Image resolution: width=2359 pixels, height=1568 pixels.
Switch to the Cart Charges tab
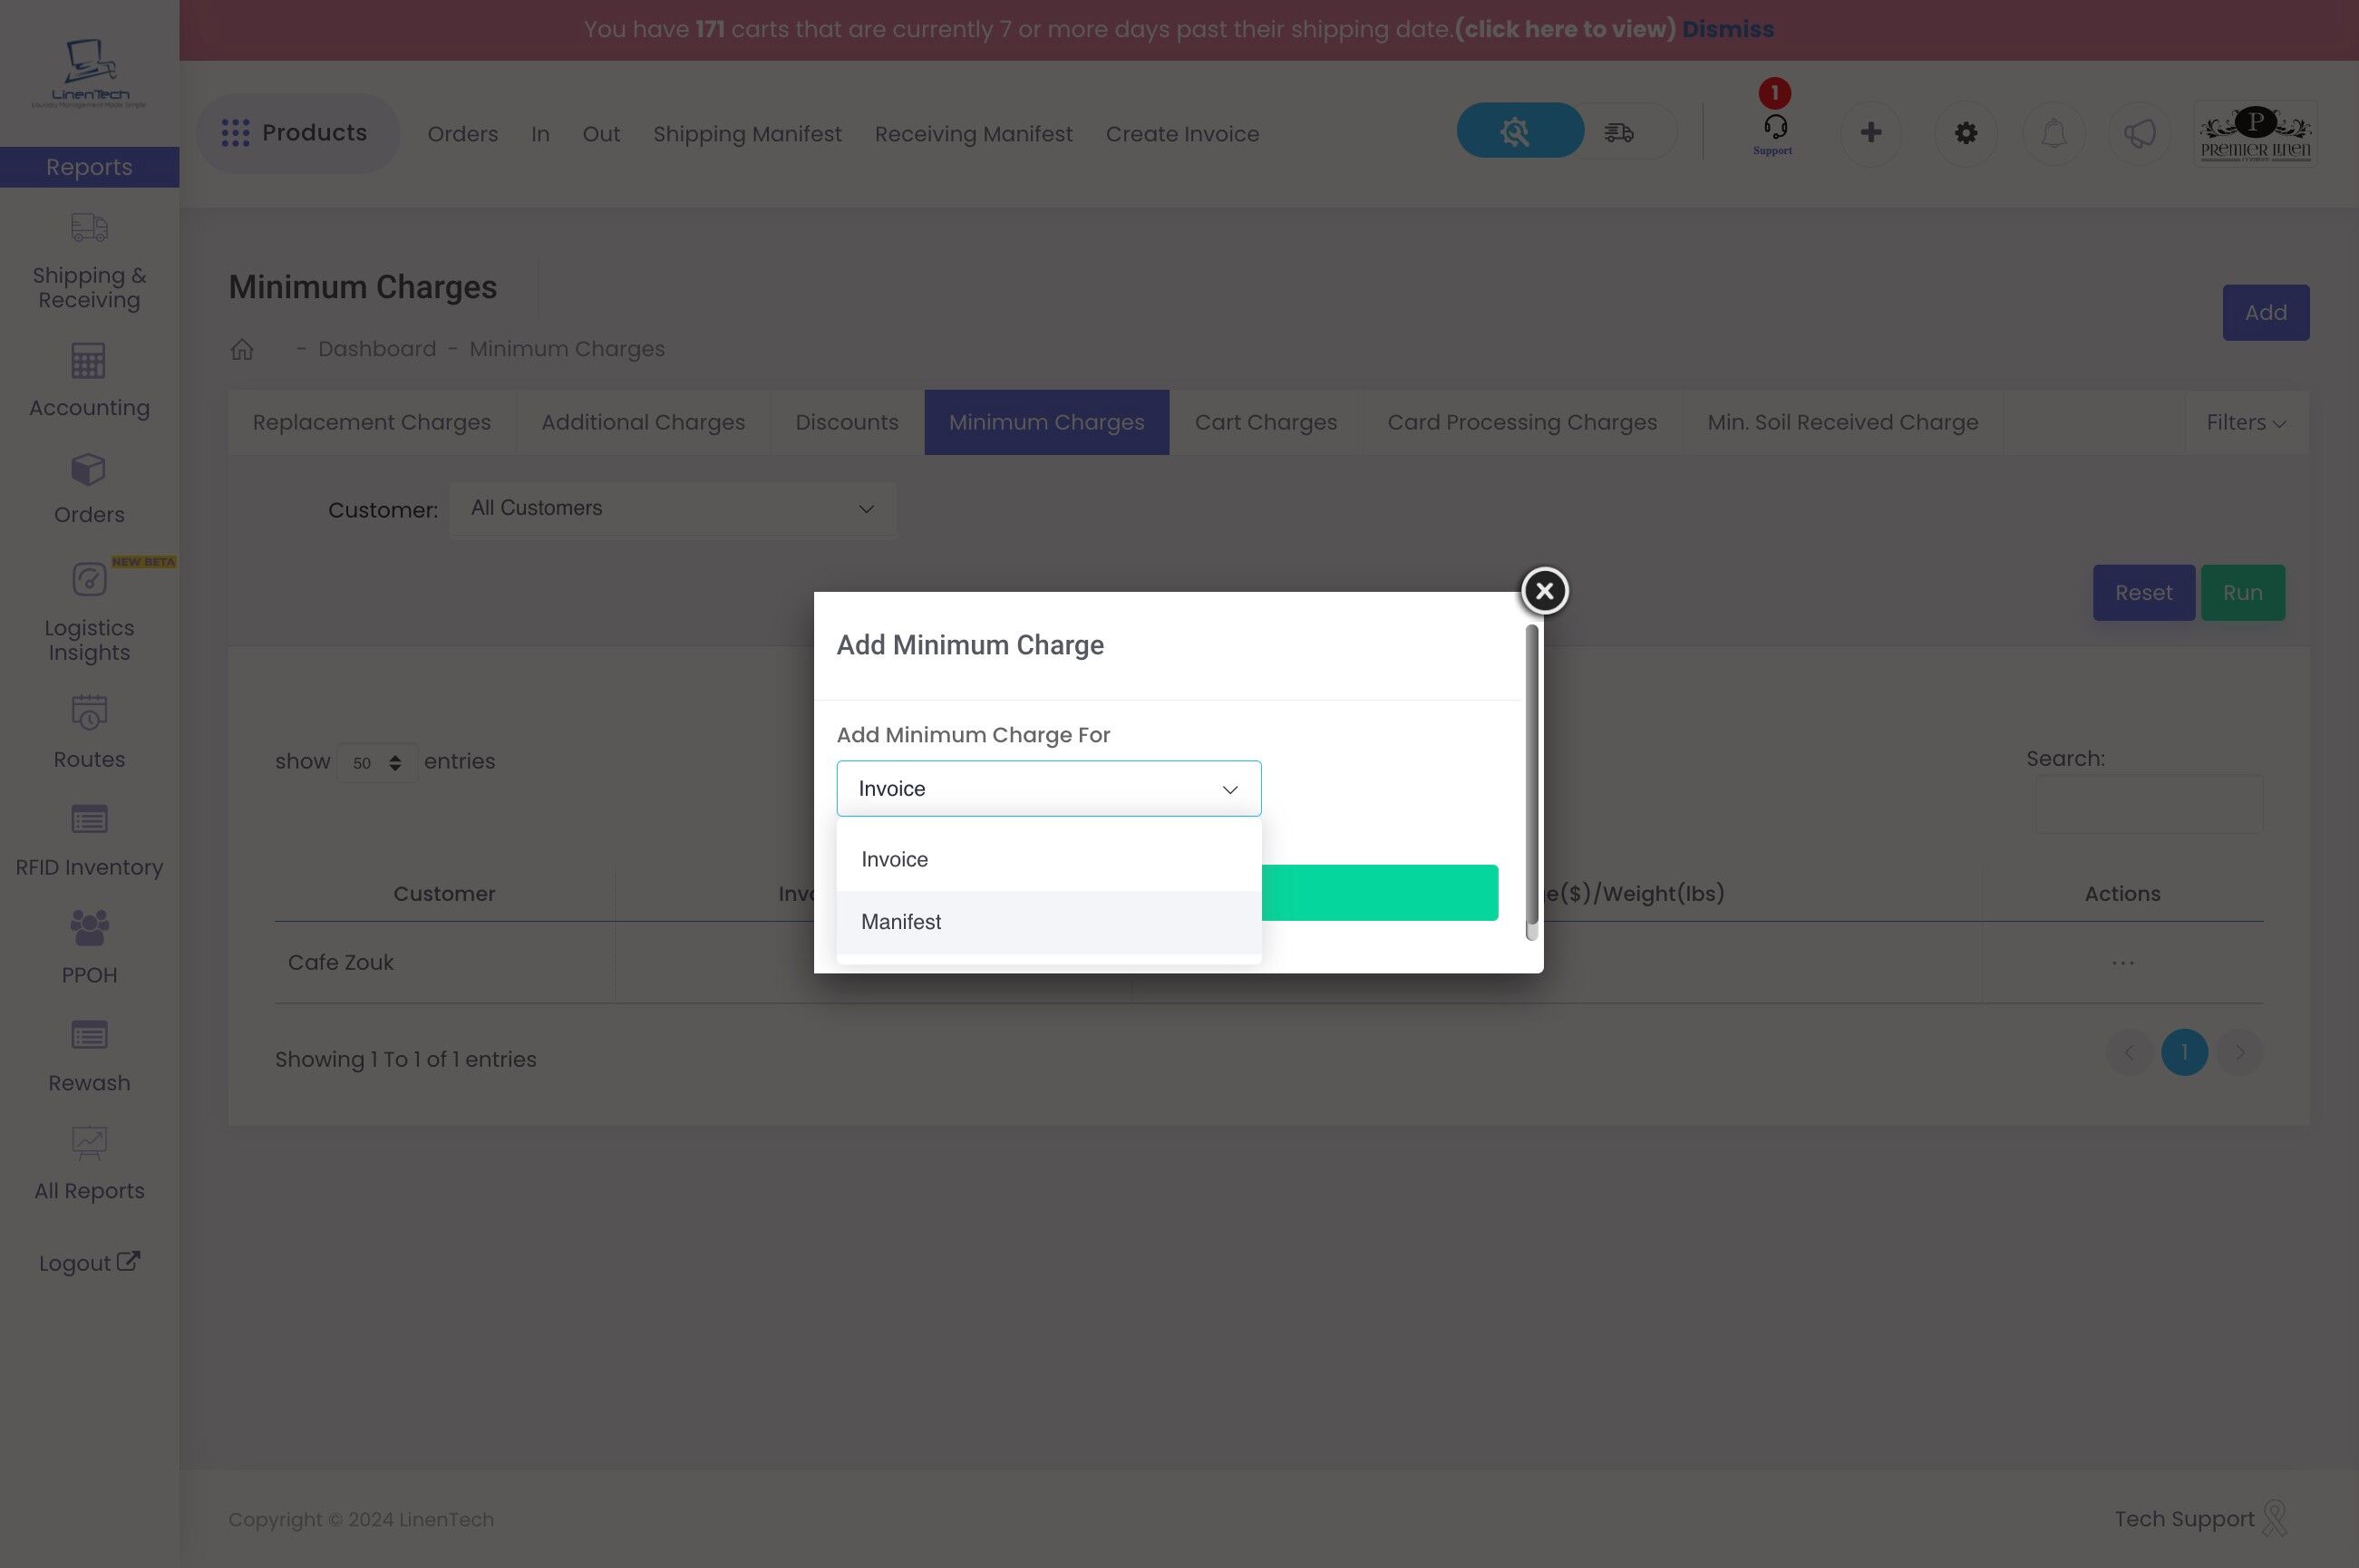[x=1265, y=423]
